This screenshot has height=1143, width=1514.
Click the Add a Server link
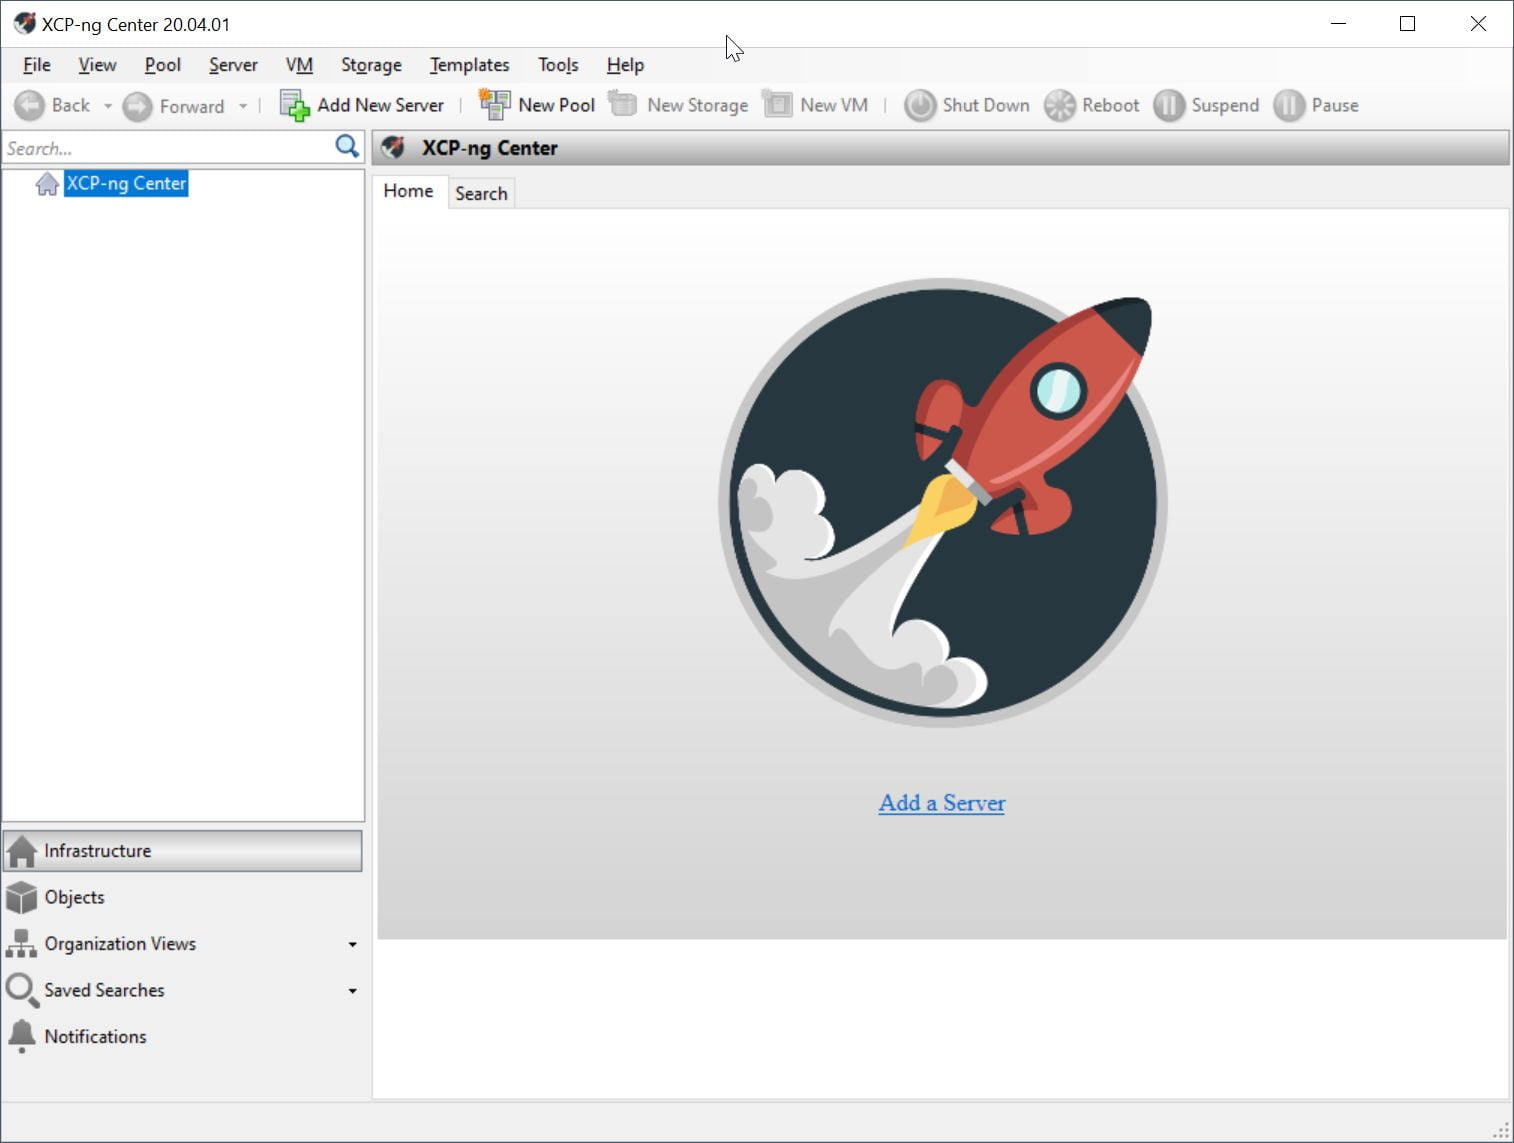[941, 803]
